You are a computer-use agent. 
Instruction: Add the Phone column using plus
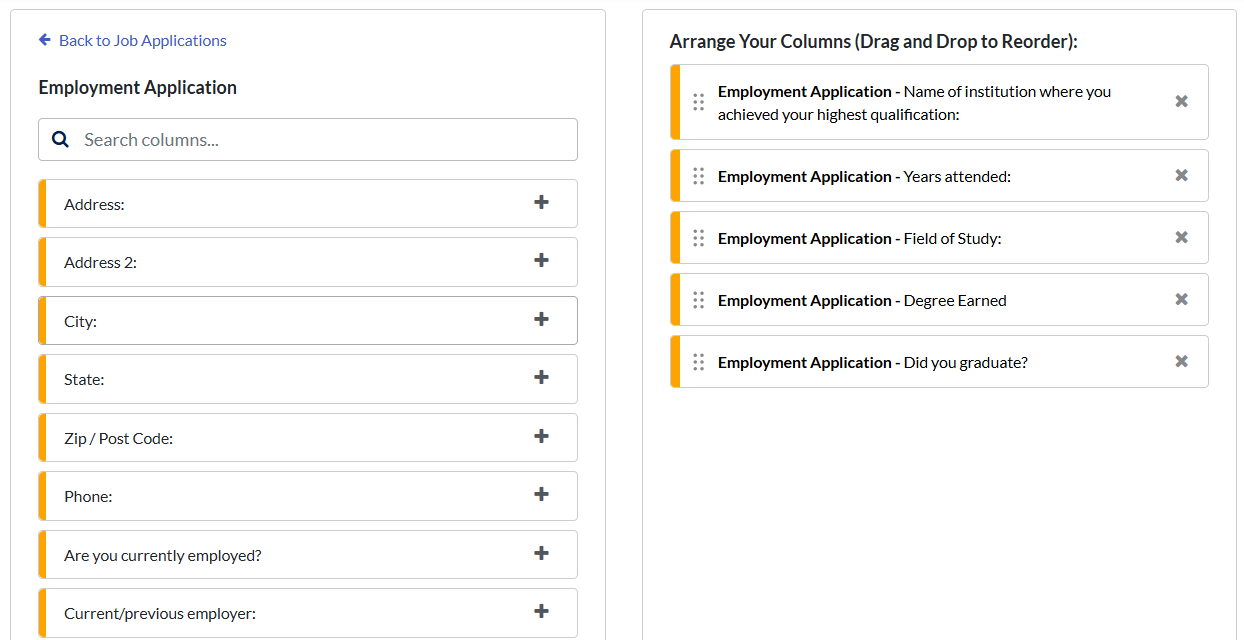[x=541, y=494]
